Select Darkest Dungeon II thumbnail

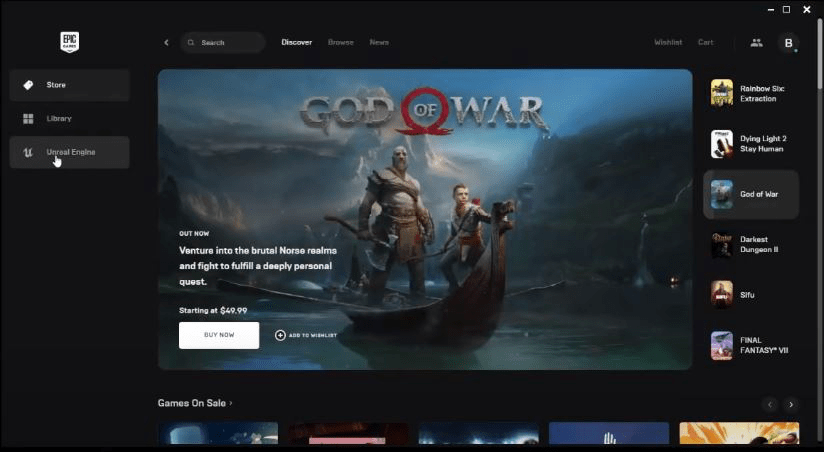pos(722,244)
